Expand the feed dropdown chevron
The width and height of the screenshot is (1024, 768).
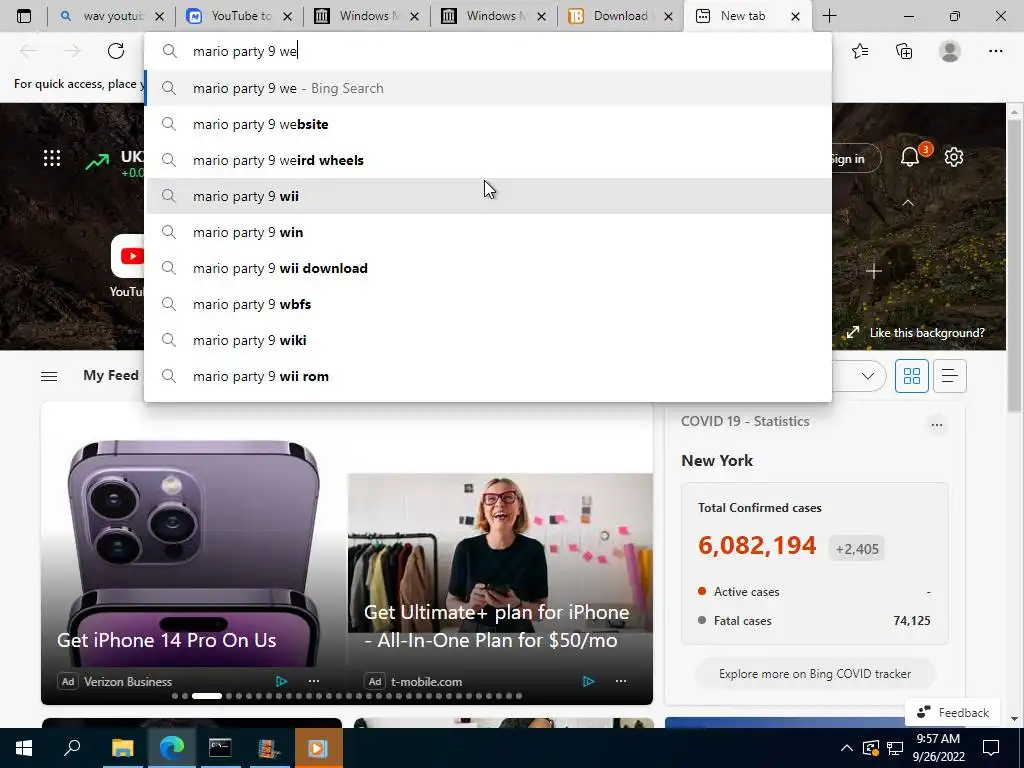point(868,376)
